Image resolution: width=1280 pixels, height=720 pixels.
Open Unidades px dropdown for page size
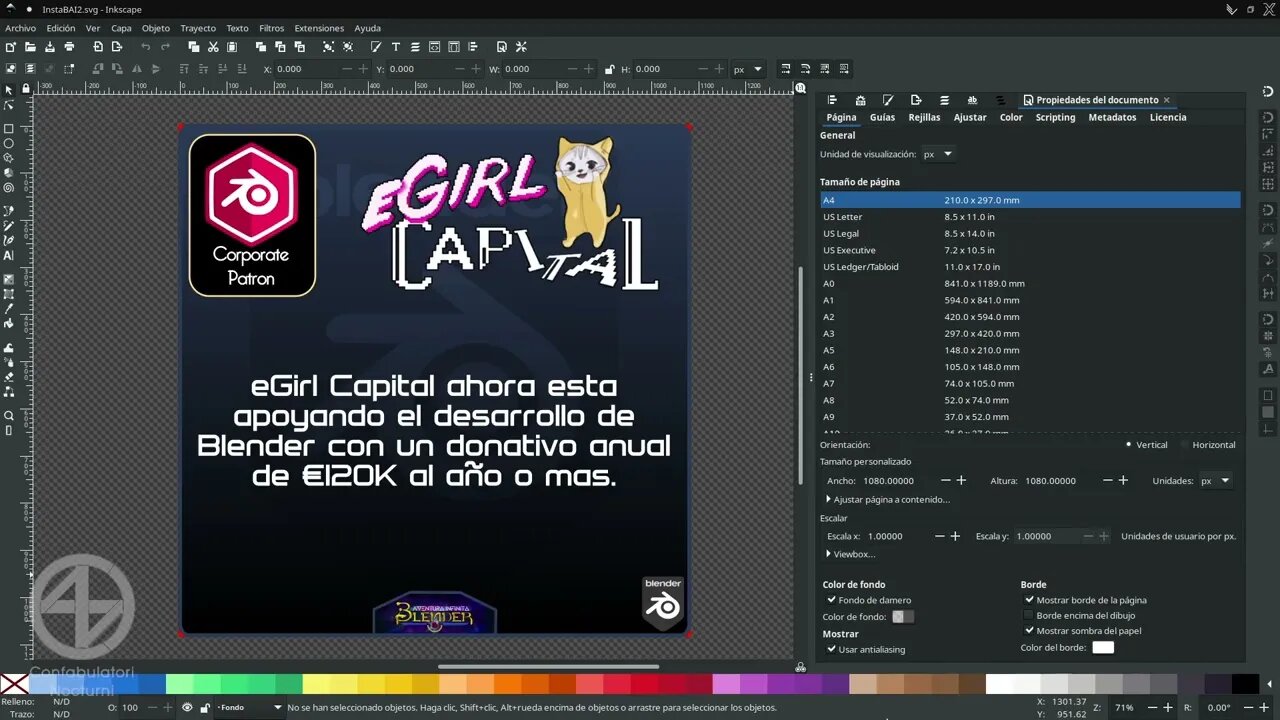point(1215,481)
